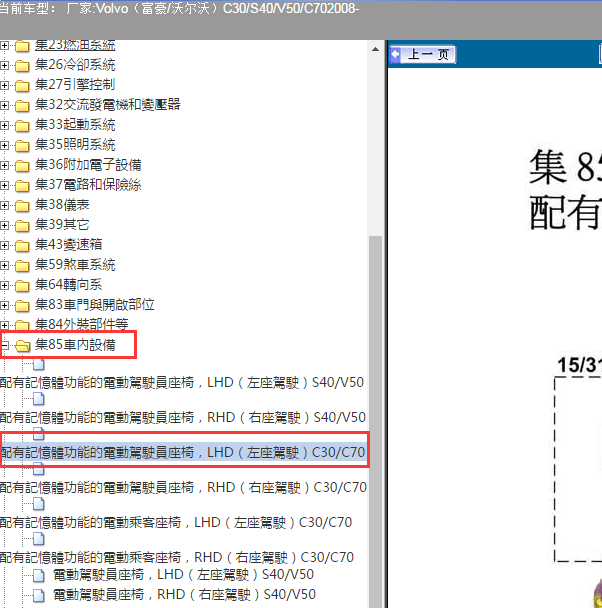Click document icon above memory driver seat RHD S40/V50

point(38,399)
